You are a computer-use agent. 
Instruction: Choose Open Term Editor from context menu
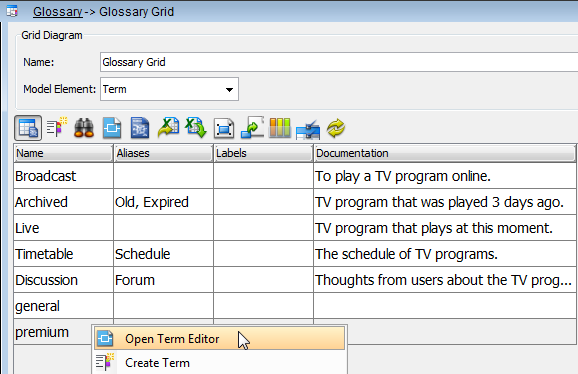pos(220,338)
